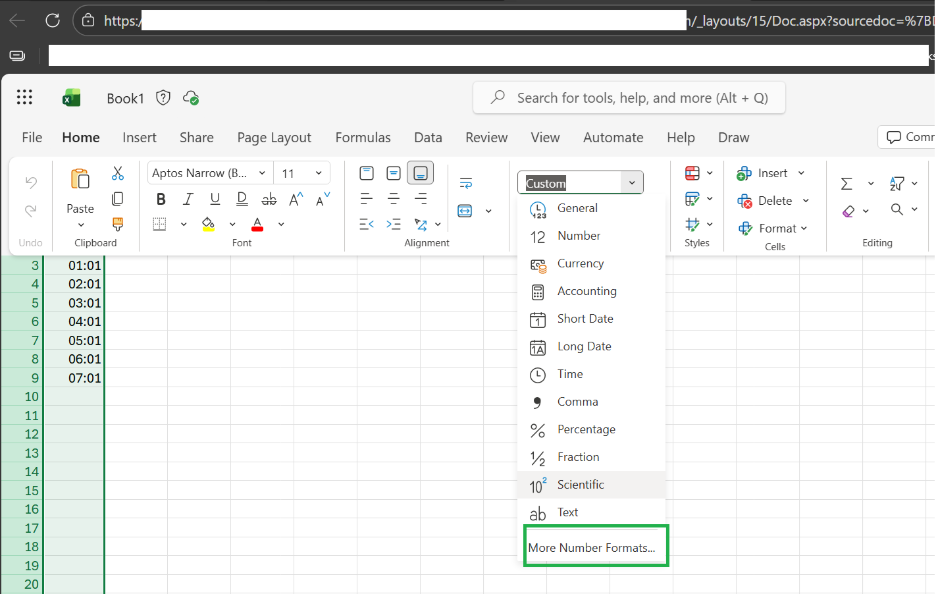Switch to the Formulas tab
Viewport: 936px width, 594px height.
(x=363, y=137)
